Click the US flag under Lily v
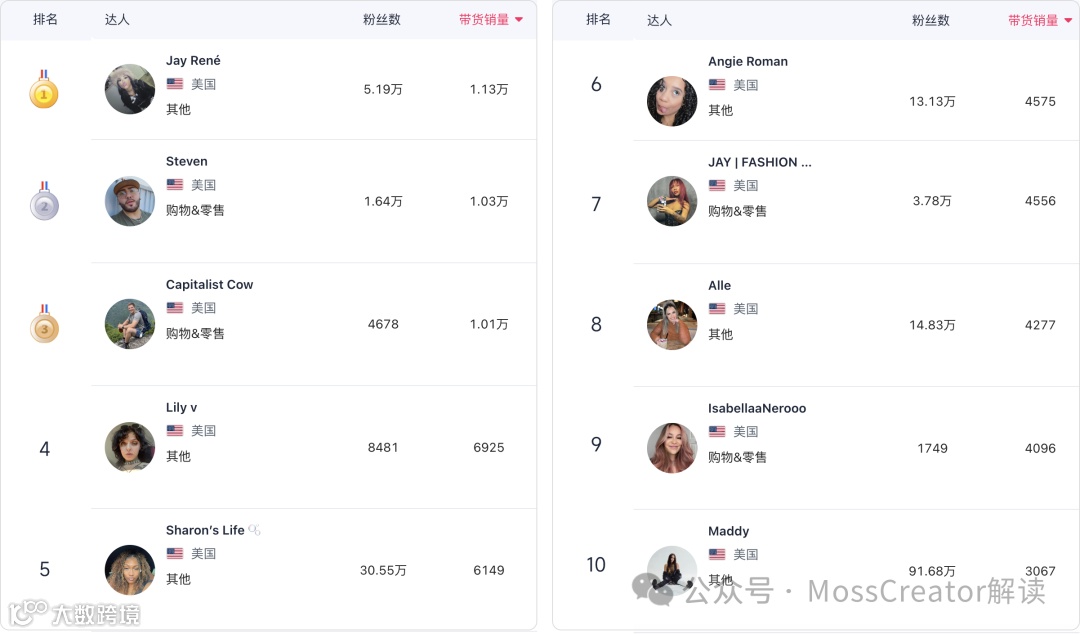Screen dimensions: 1080x634 175,431
